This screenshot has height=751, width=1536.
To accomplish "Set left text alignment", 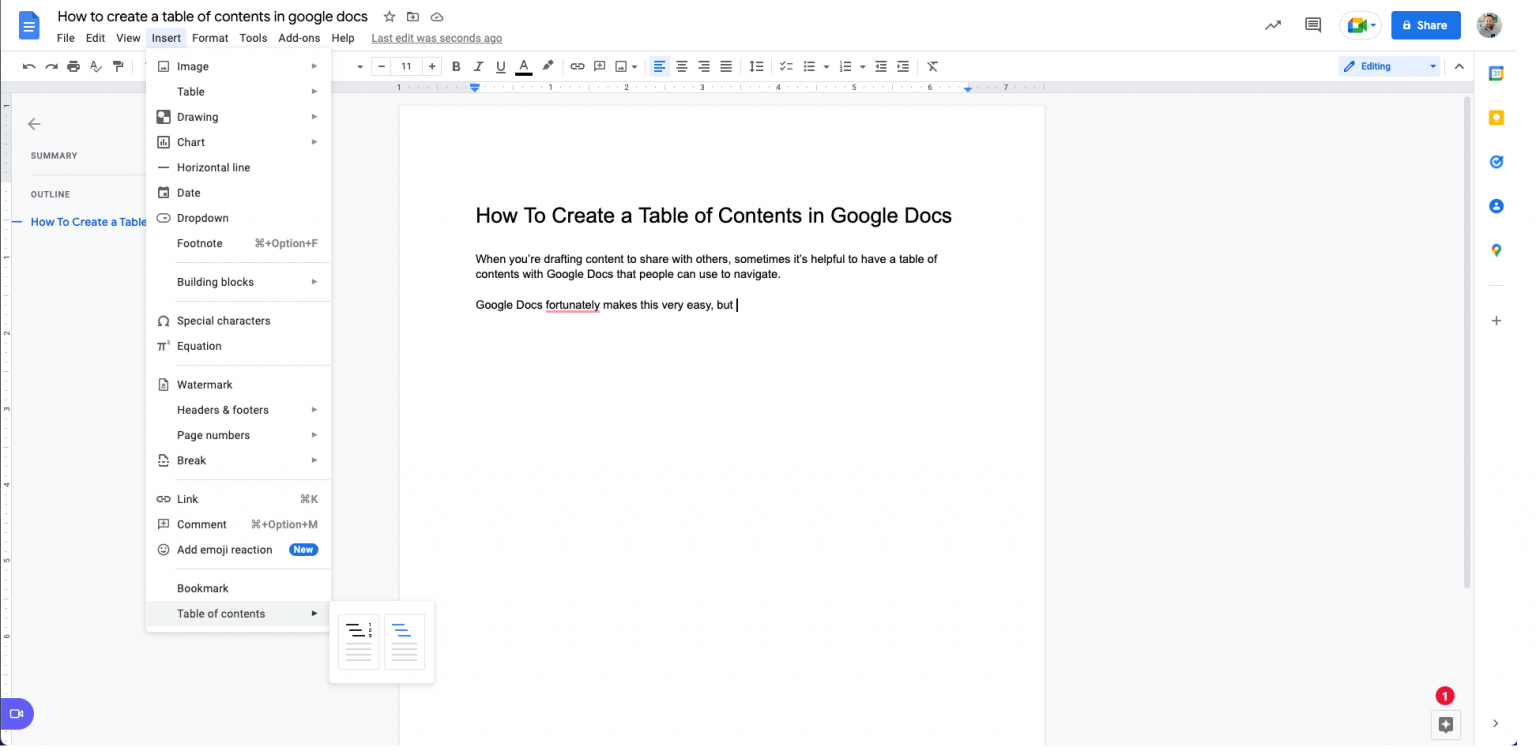I will pos(659,67).
